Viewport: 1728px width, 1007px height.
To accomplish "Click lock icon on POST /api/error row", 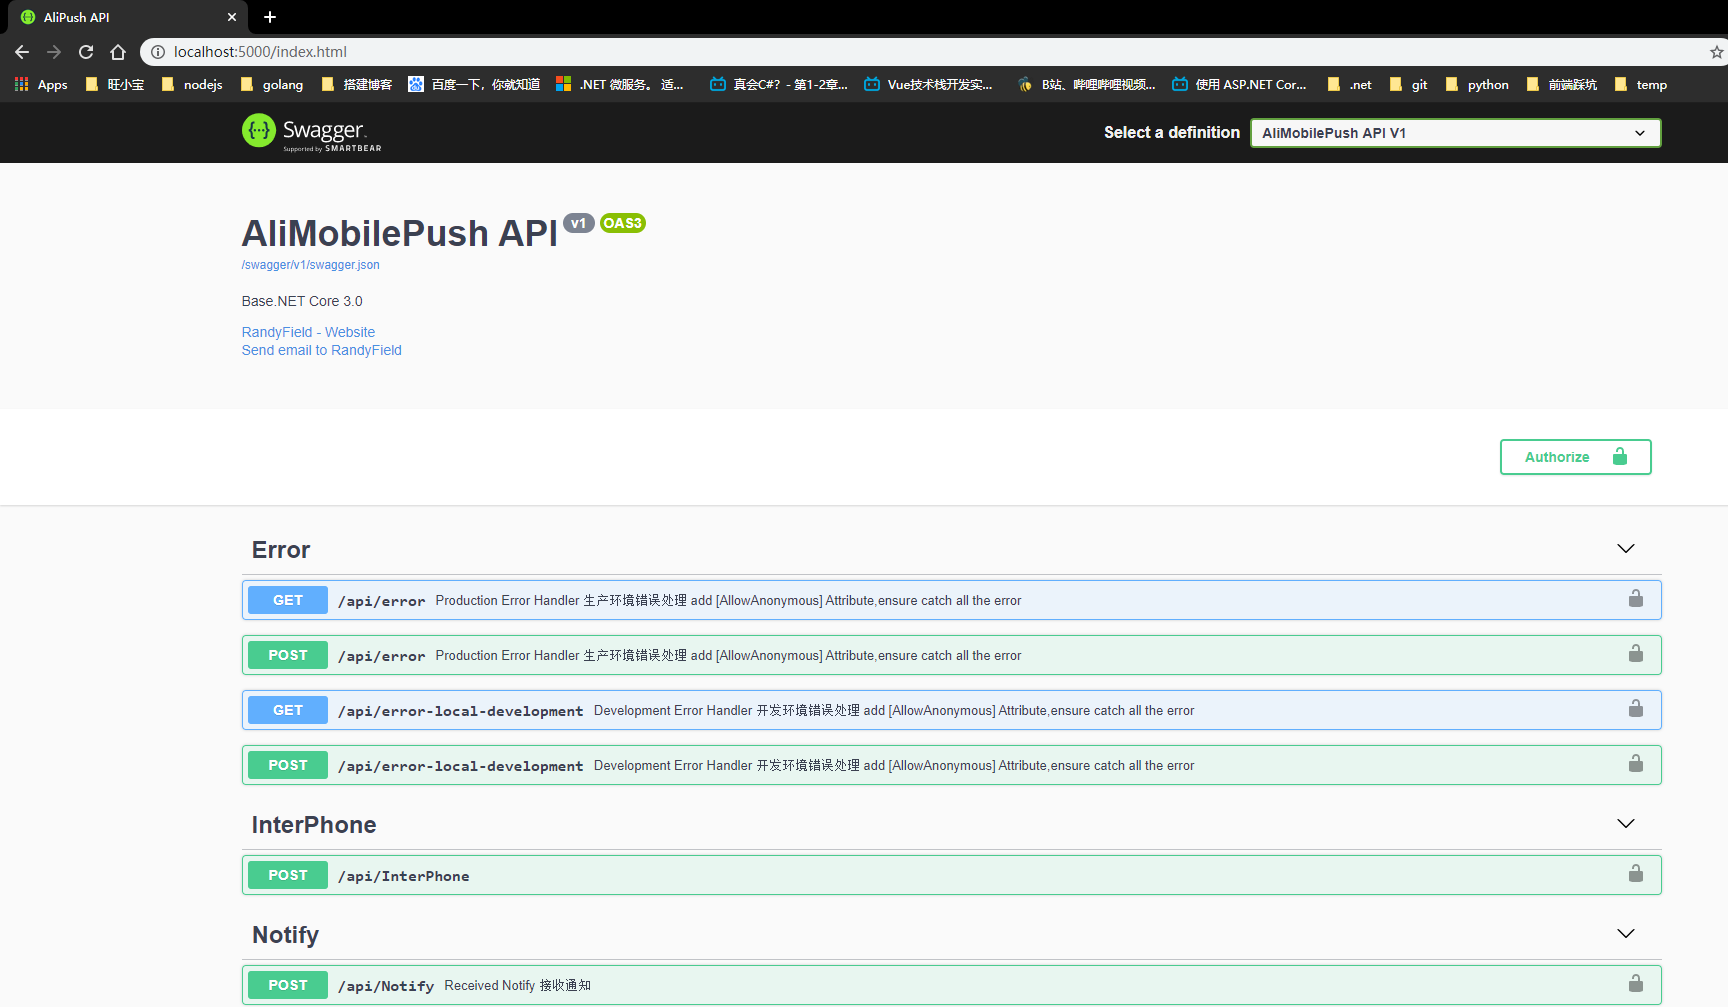I will 1636,654.
